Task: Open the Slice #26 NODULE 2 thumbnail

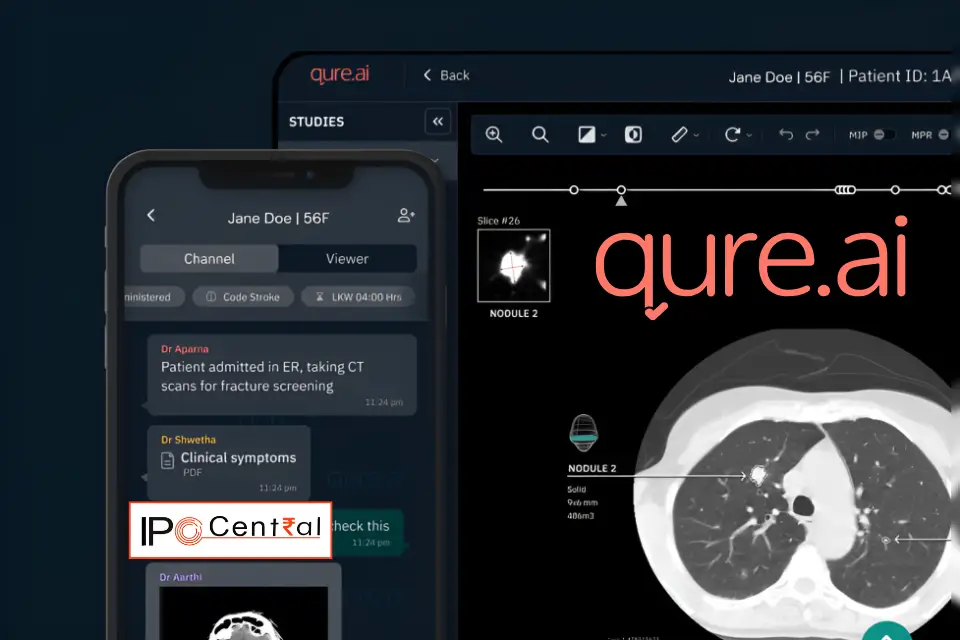Action: (513, 265)
